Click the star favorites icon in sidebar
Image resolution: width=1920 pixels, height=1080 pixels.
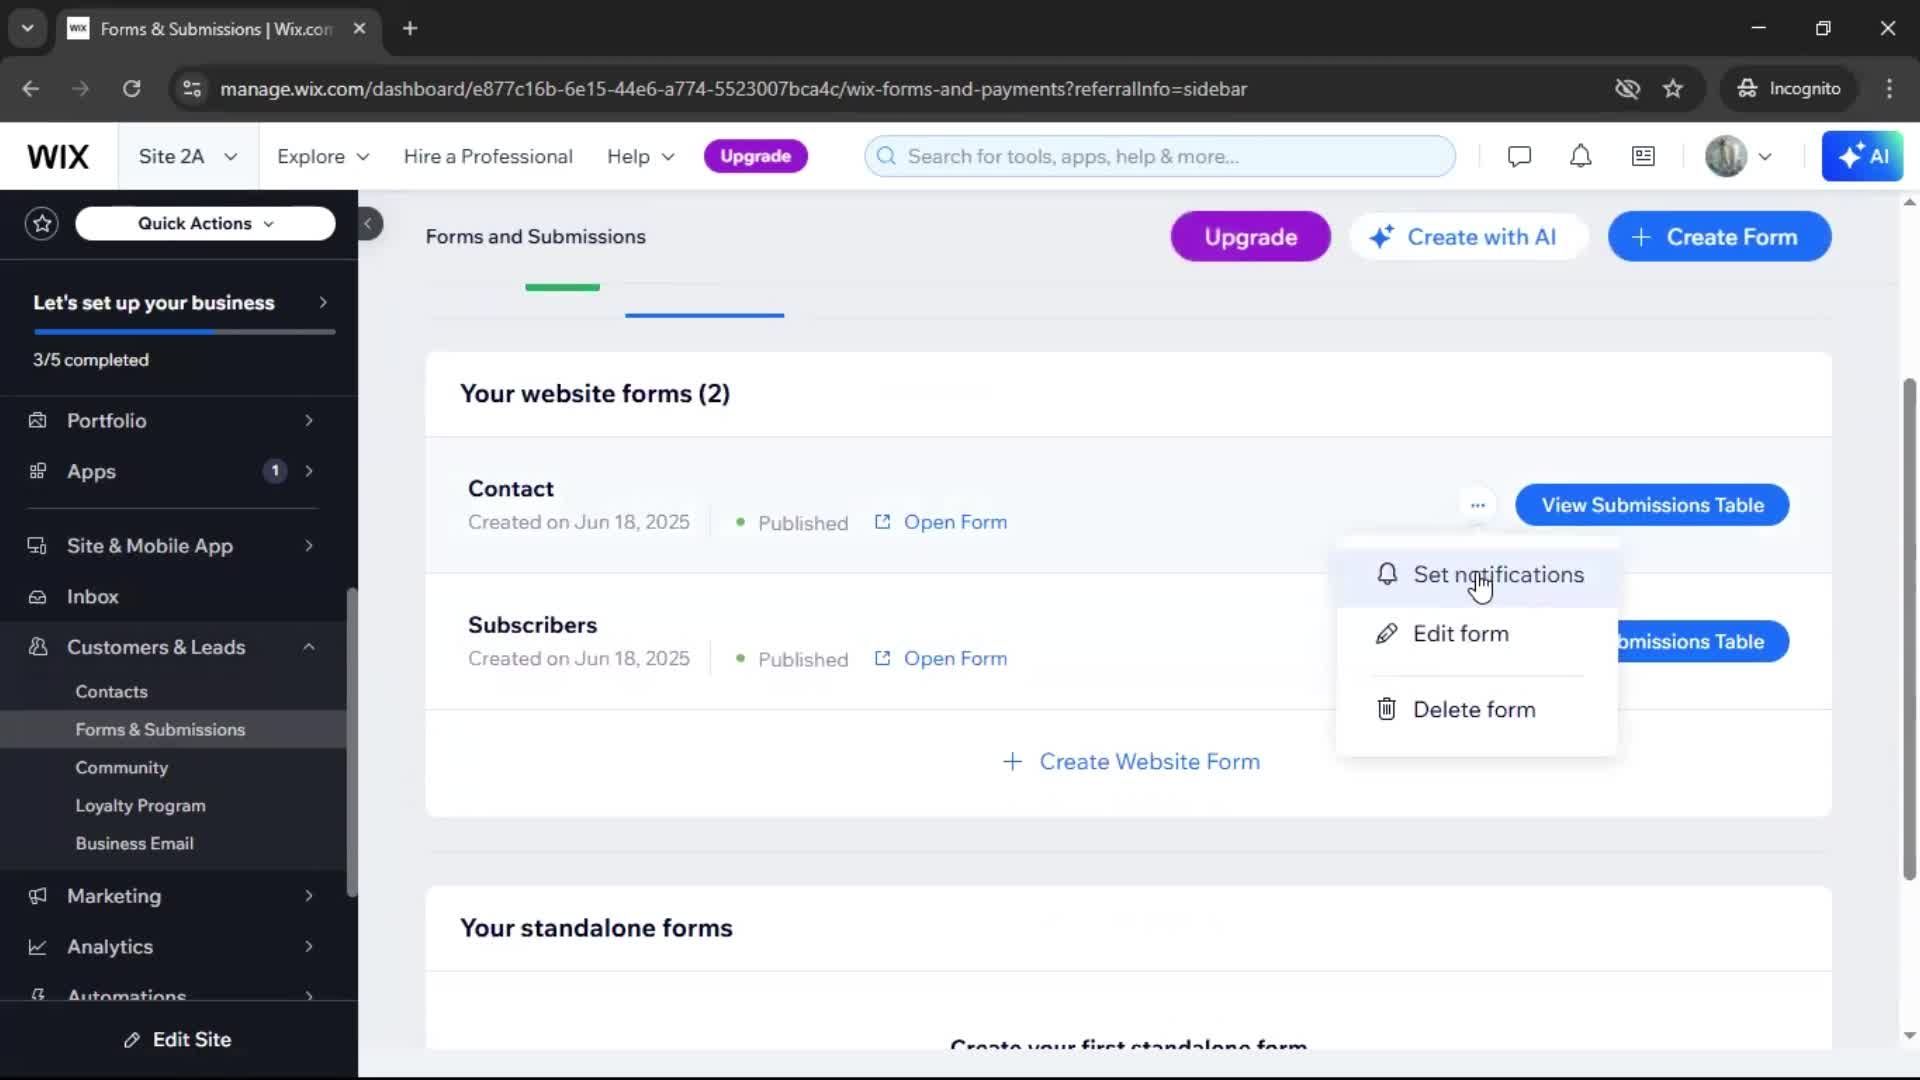tap(42, 223)
